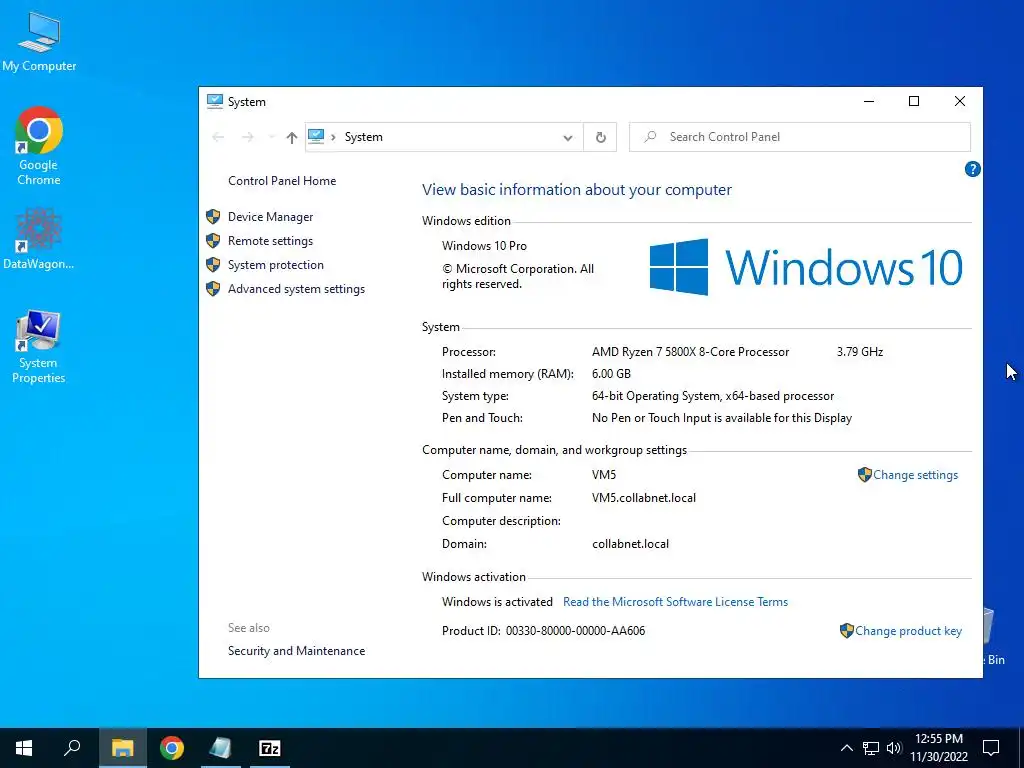The width and height of the screenshot is (1024, 768).
Task: Focus the Search Control Panel field
Action: (800, 137)
